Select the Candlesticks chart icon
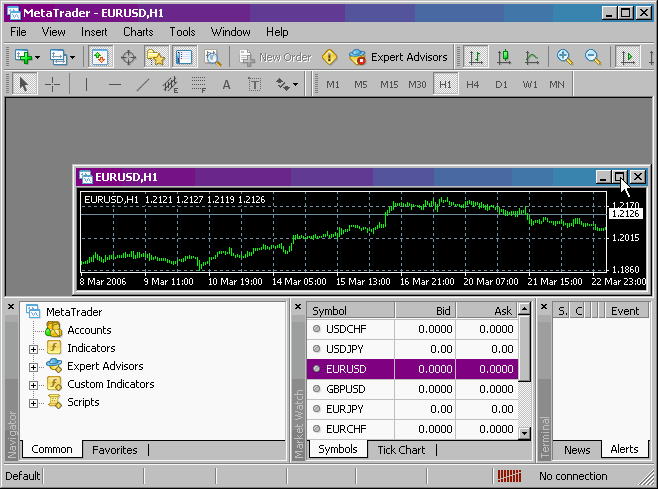The width and height of the screenshot is (658, 489). tap(504, 57)
